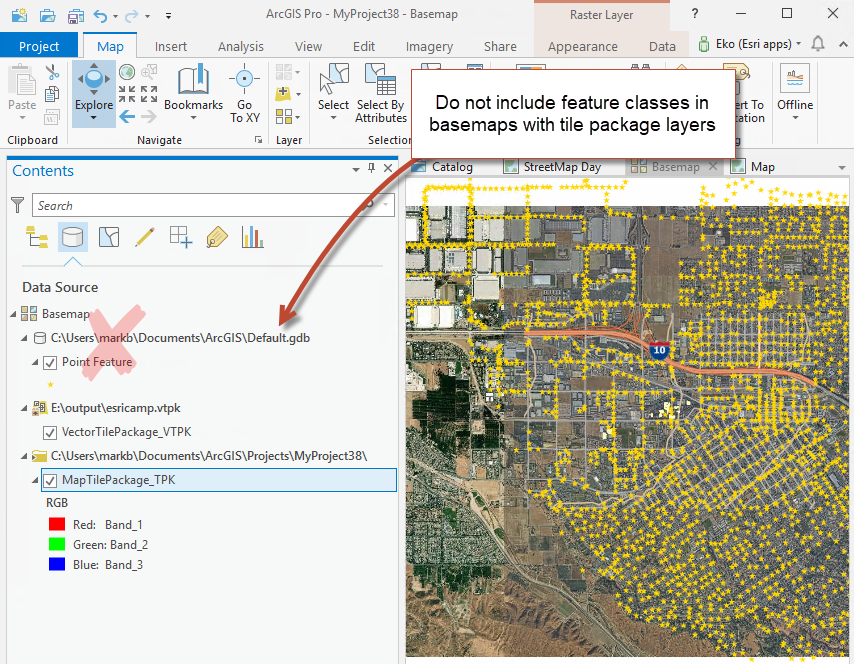Screen dimensions: 854x664
Task: Click the Green Band_2 color swatch
Action: (57, 544)
